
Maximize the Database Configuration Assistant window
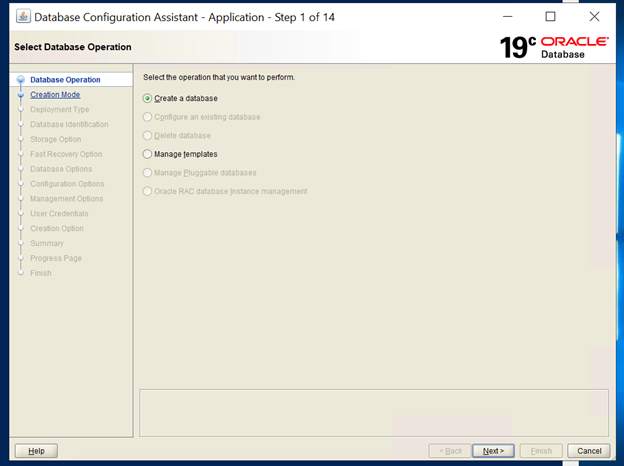pyautogui.click(x=550, y=17)
